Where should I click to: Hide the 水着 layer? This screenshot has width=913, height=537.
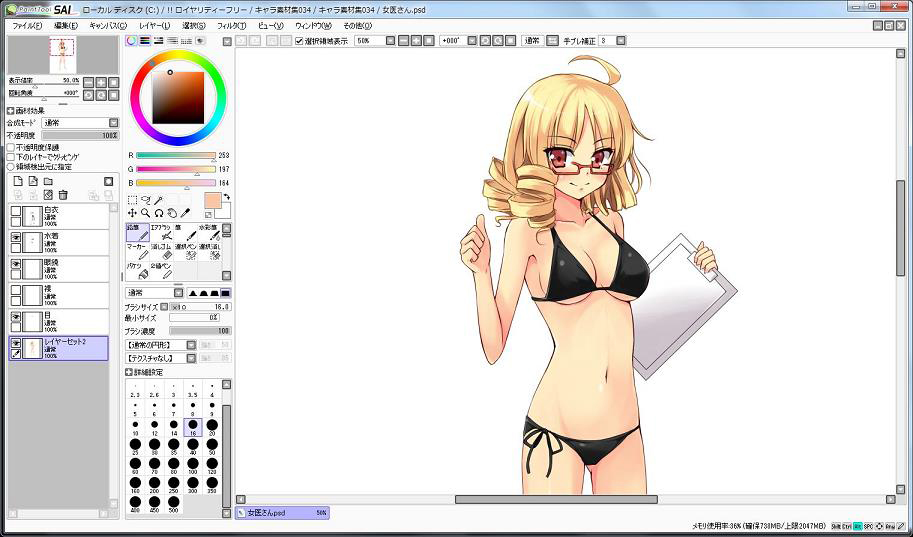[16, 238]
